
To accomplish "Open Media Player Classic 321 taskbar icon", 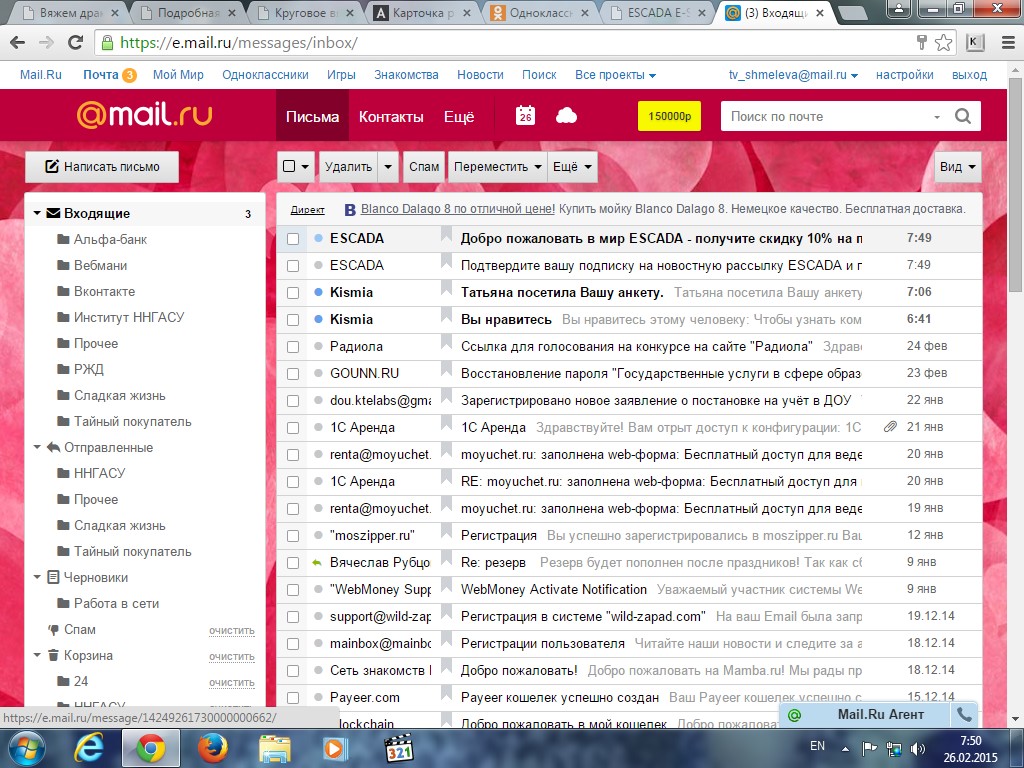I will [400, 749].
